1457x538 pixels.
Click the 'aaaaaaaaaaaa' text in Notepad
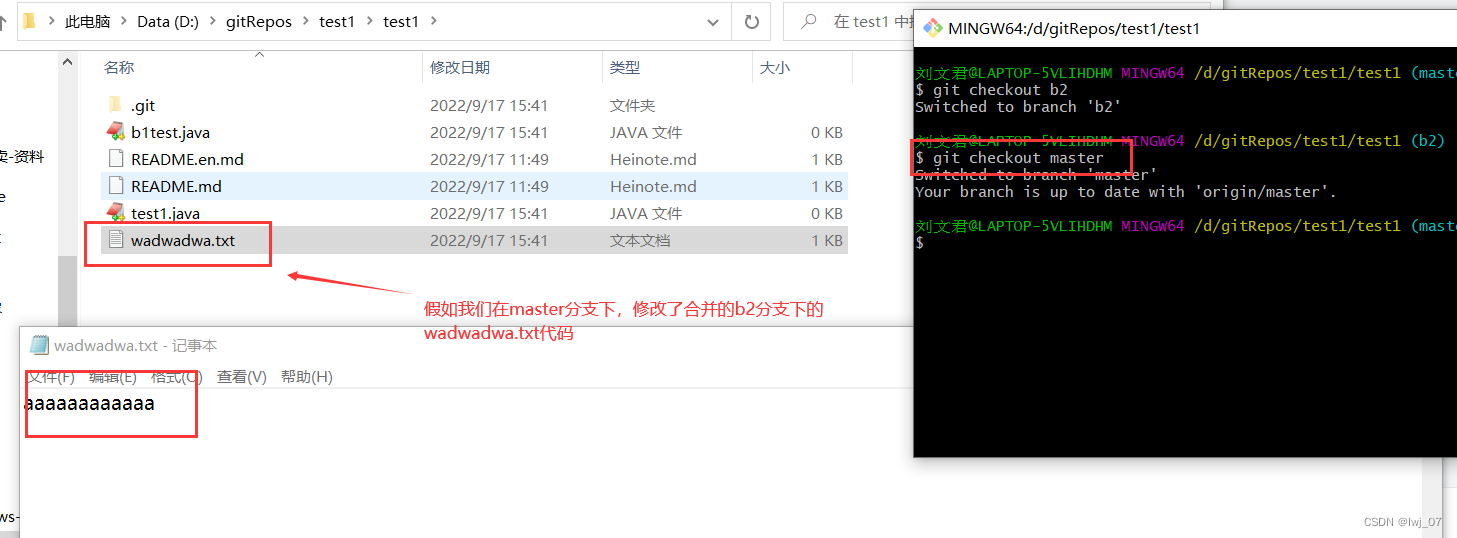(89, 404)
